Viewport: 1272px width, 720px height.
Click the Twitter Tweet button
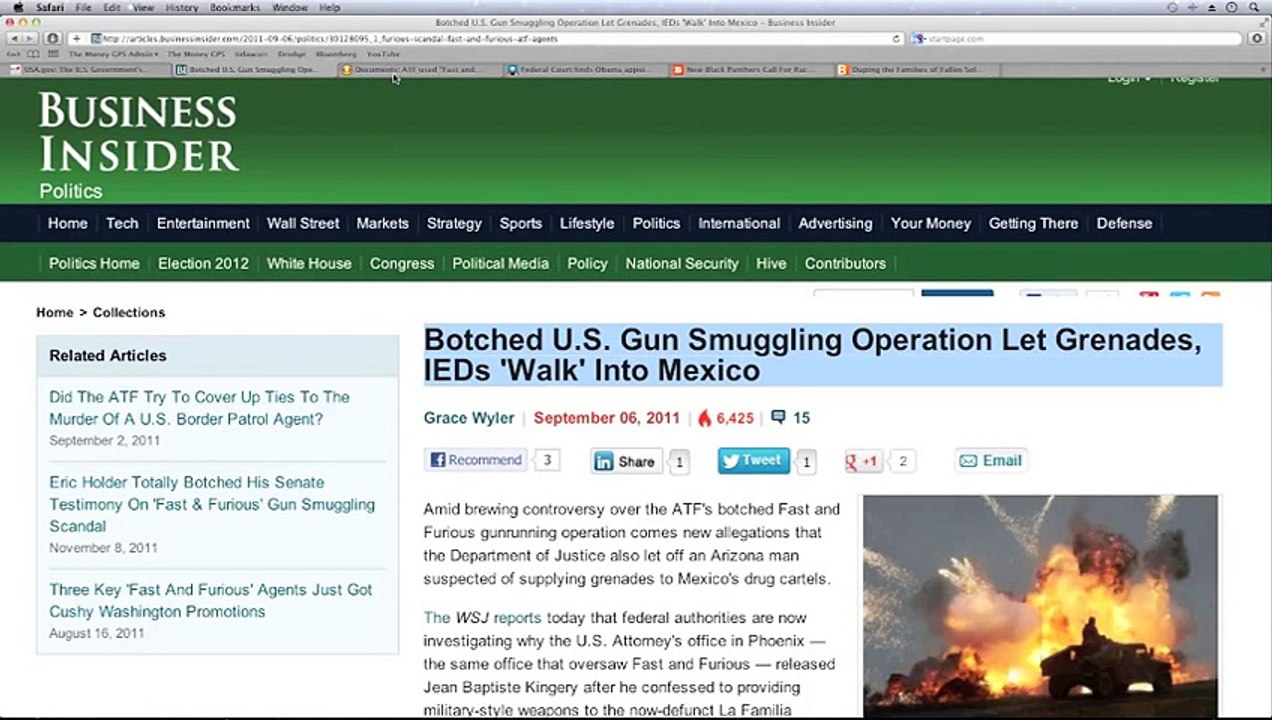pos(753,460)
